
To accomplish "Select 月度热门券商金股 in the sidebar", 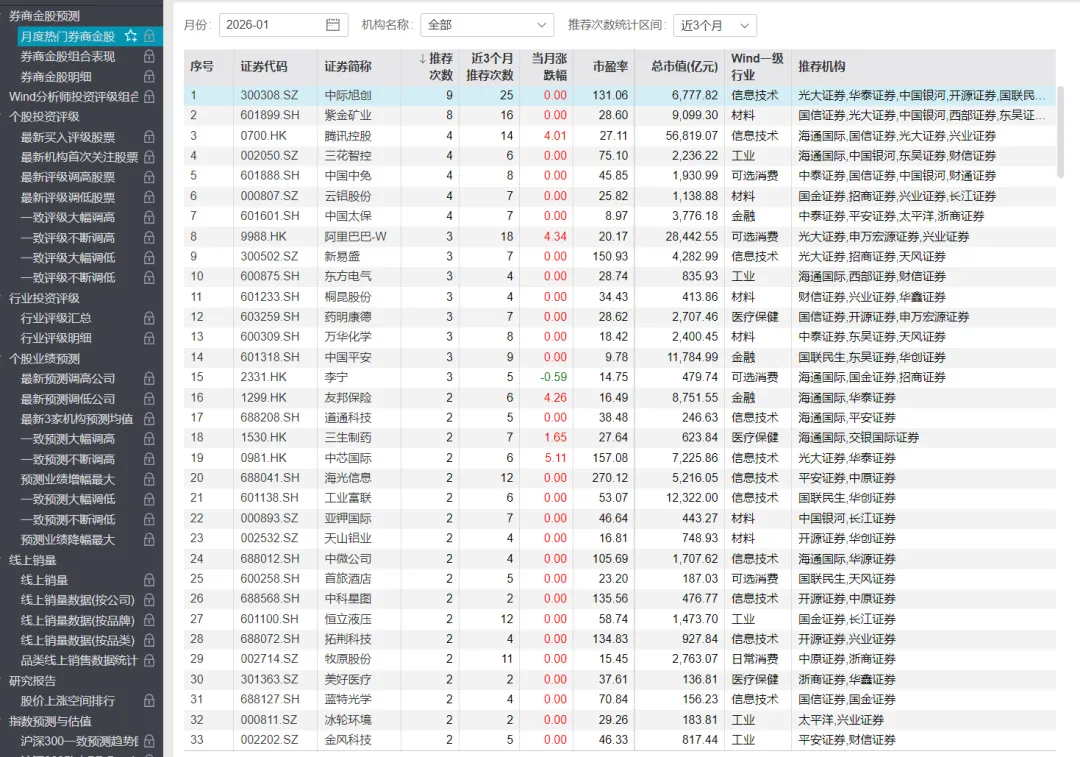I will pos(68,37).
